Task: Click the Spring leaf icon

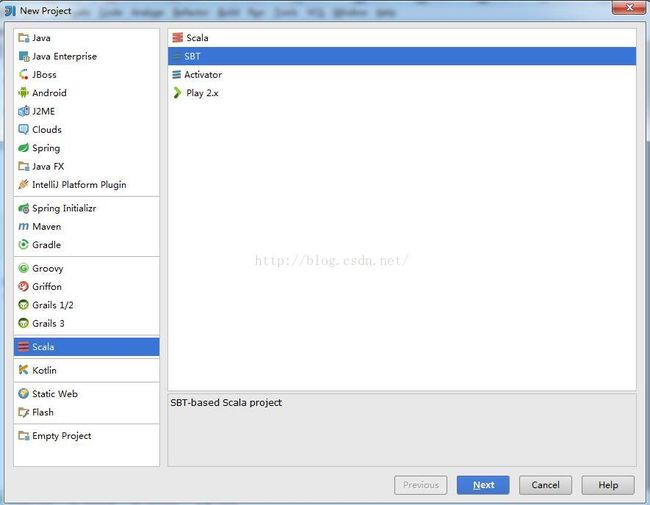Action: 24,148
